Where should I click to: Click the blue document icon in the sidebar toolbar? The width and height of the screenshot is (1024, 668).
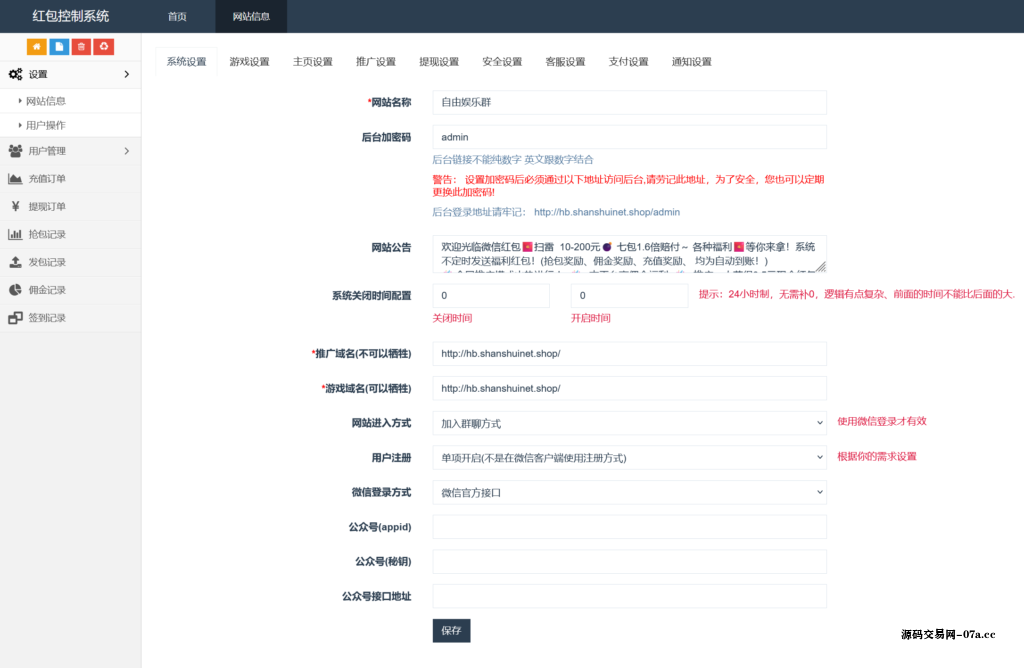(x=59, y=46)
